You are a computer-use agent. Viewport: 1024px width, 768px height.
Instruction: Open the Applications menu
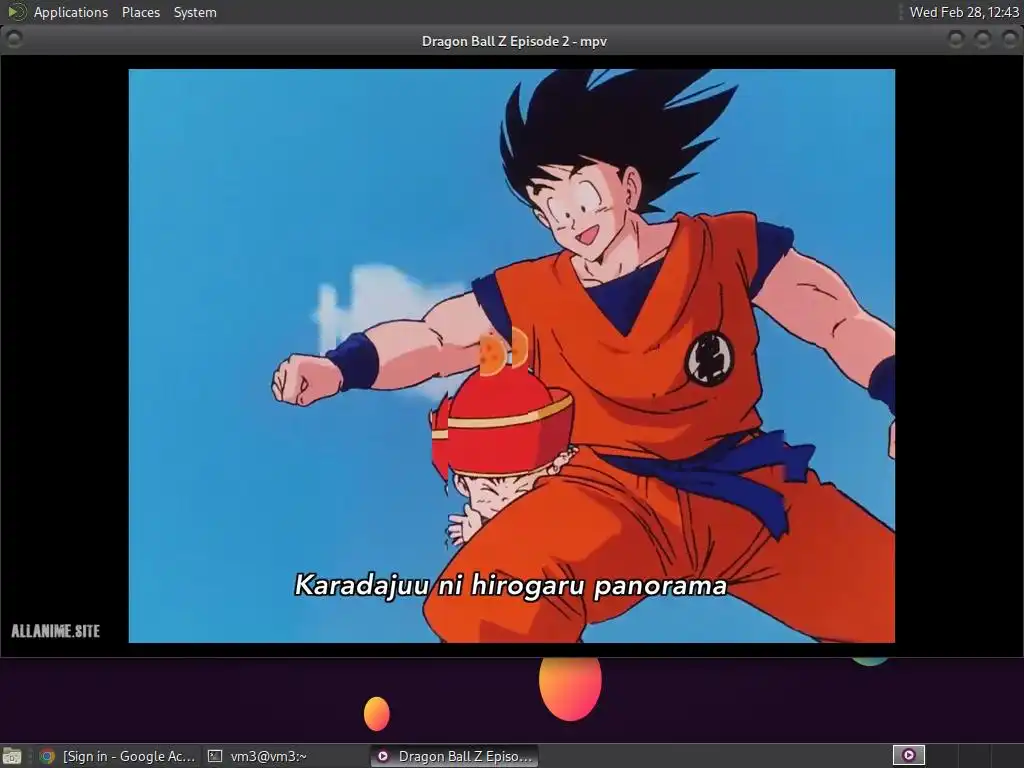(71, 12)
